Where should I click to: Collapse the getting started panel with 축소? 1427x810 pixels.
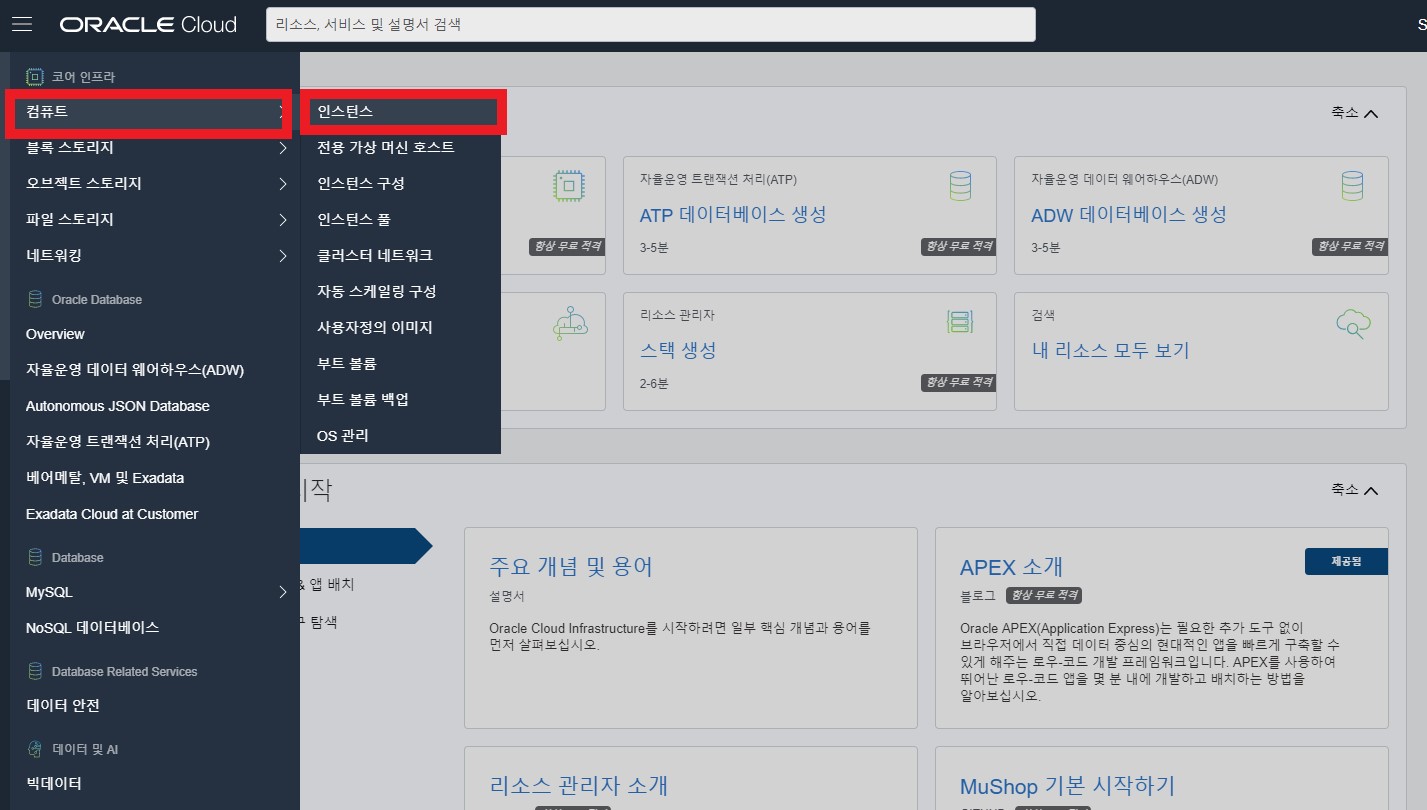[1354, 490]
